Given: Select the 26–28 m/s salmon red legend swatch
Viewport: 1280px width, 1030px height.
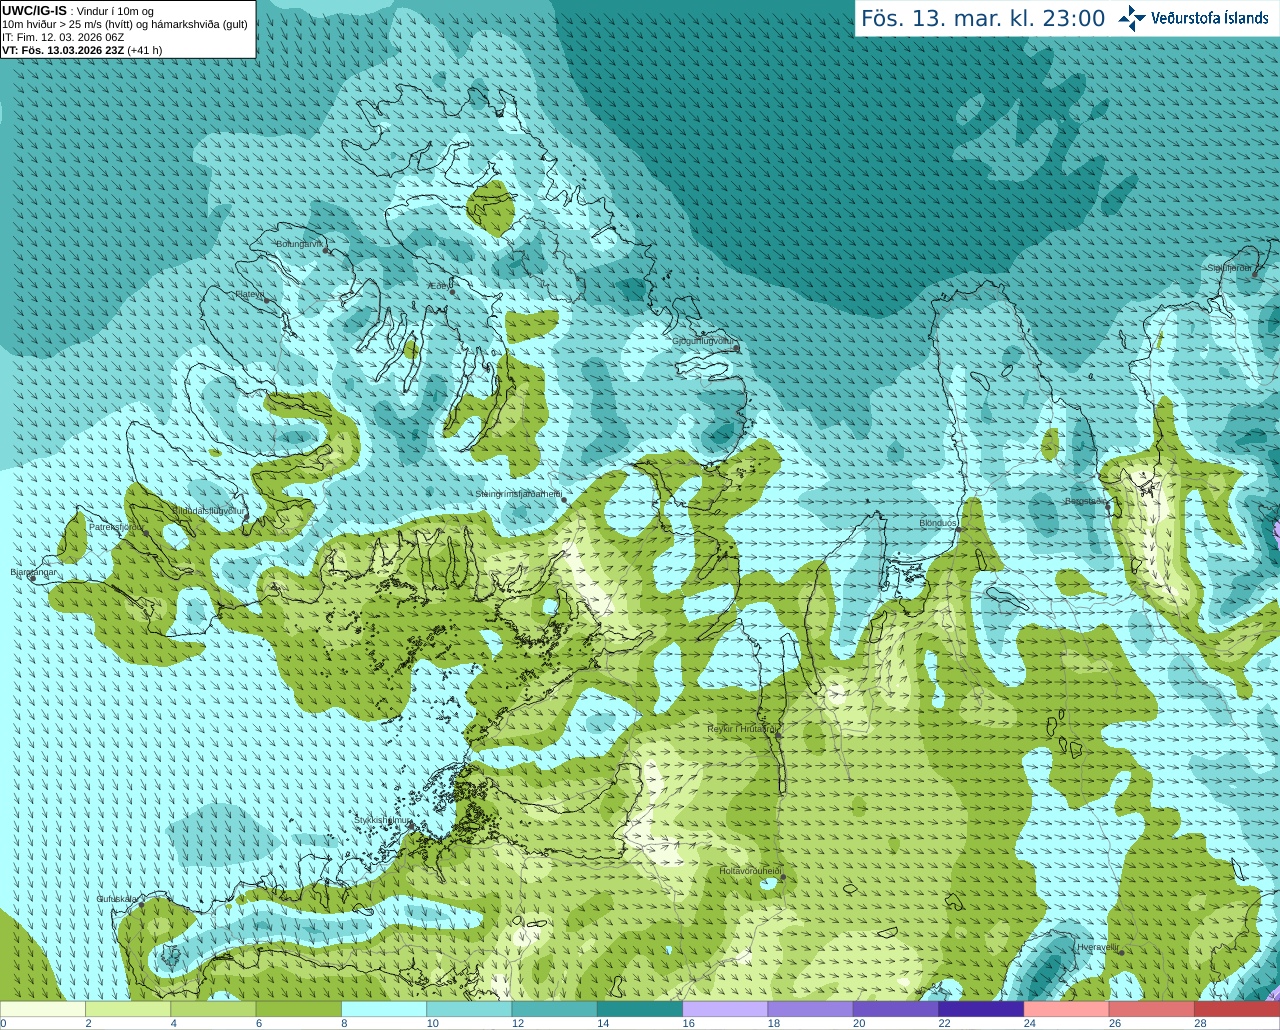Looking at the screenshot, I should tap(1152, 1008).
